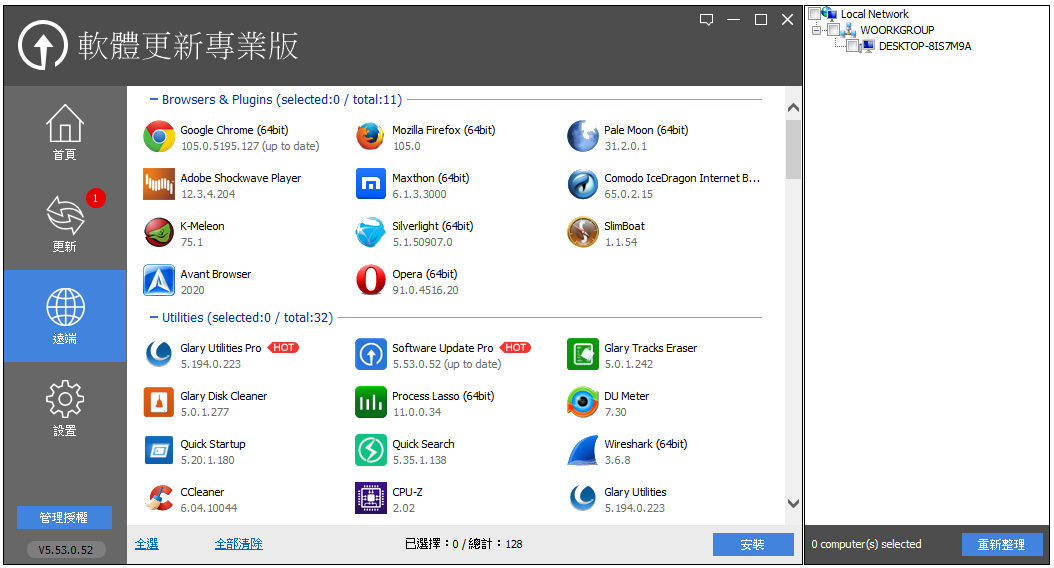
Task: Click the HOT badge on Software Update Pro
Action: tap(516, 348)
